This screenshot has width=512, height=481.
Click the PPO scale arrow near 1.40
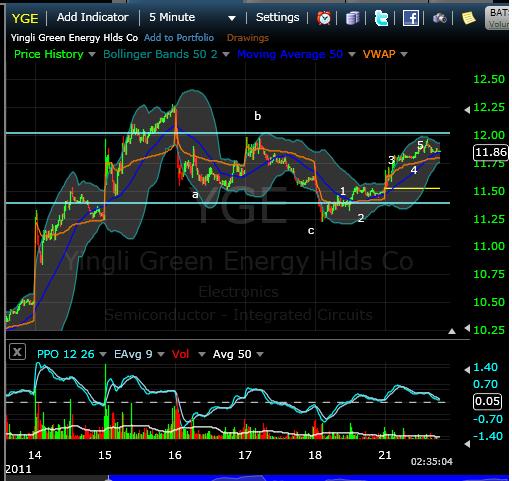tap(467, 370)
